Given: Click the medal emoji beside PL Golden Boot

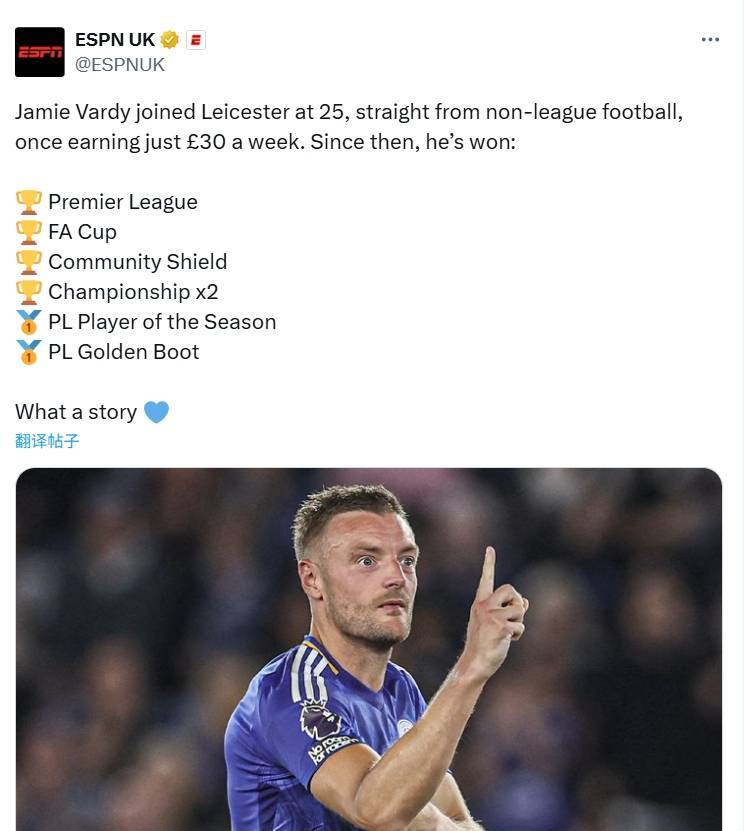Looking at the screenshot, I should click(25, 351).
